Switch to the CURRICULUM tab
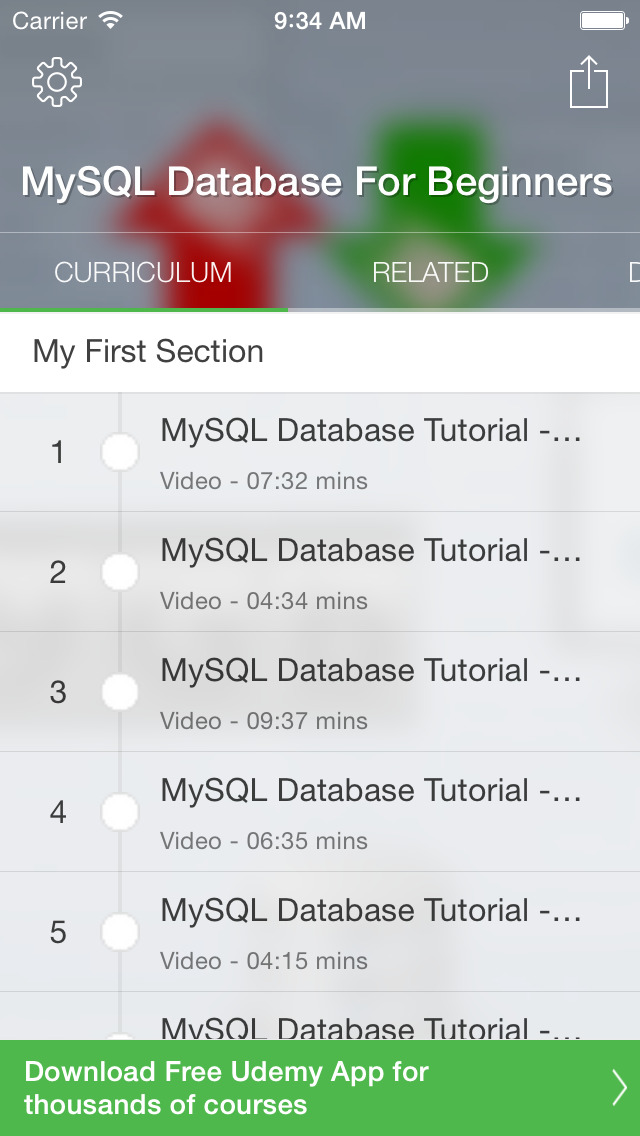Screen dimensions: 640x1136 point(143,272)
